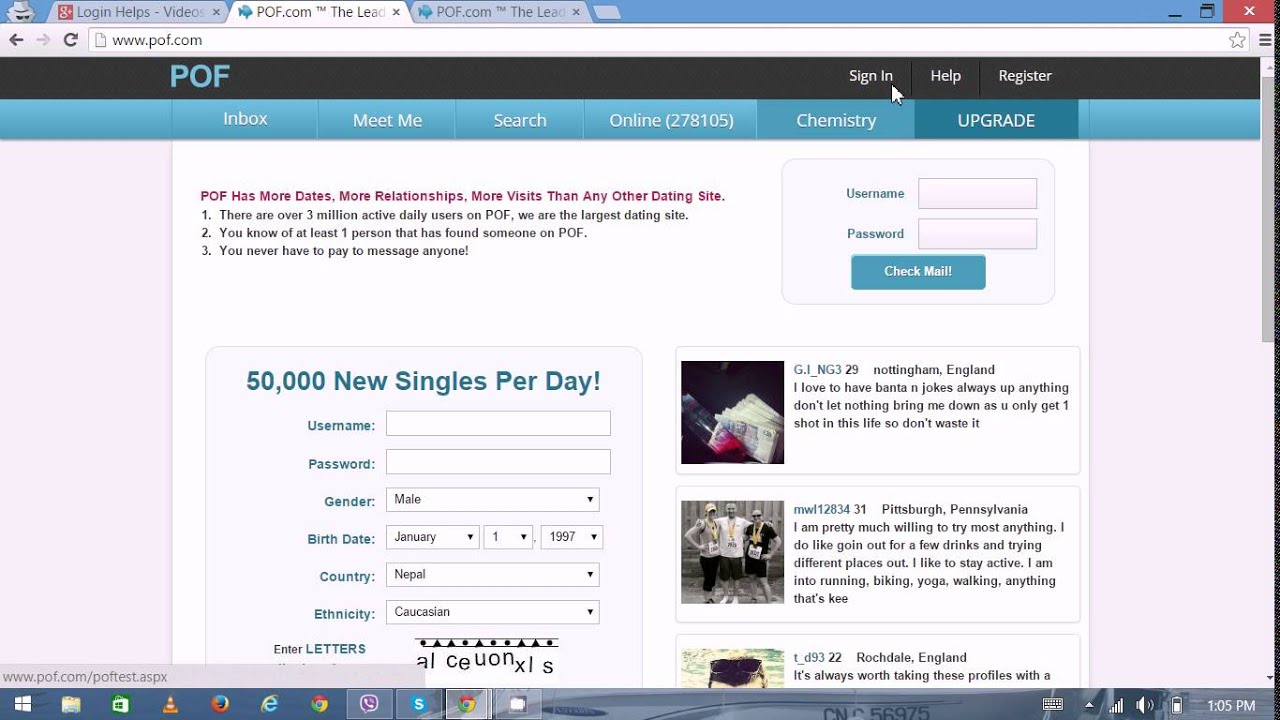The width and height of the screenshot is (1280, 720).
Task: Expand the Ethnicity Caucasian dropdown
Action: coord(492,612)
